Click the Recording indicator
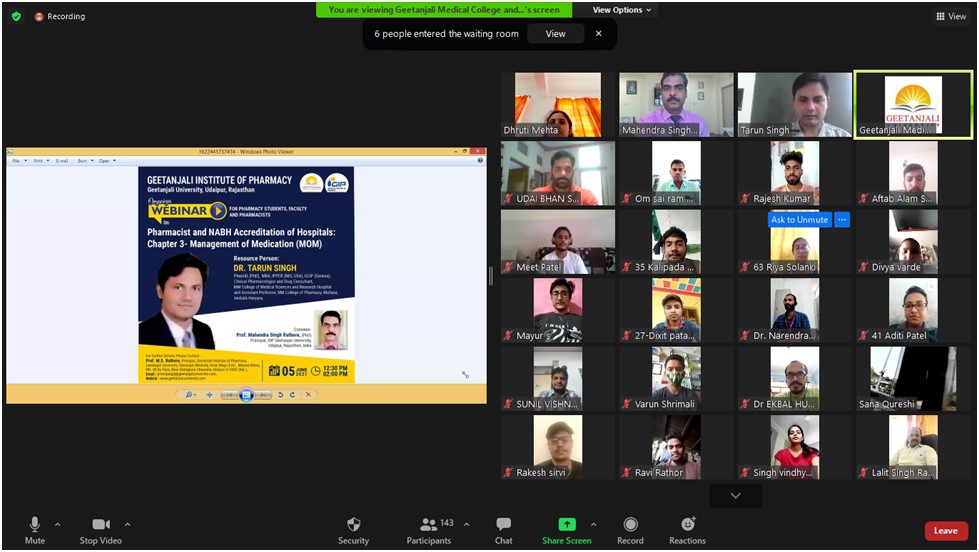The width and height of the screenshot is (979, 552). [60, 16]
